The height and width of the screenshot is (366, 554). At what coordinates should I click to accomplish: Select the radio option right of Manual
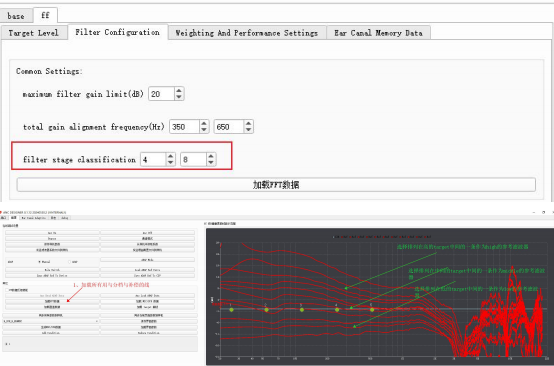[69, 262]
